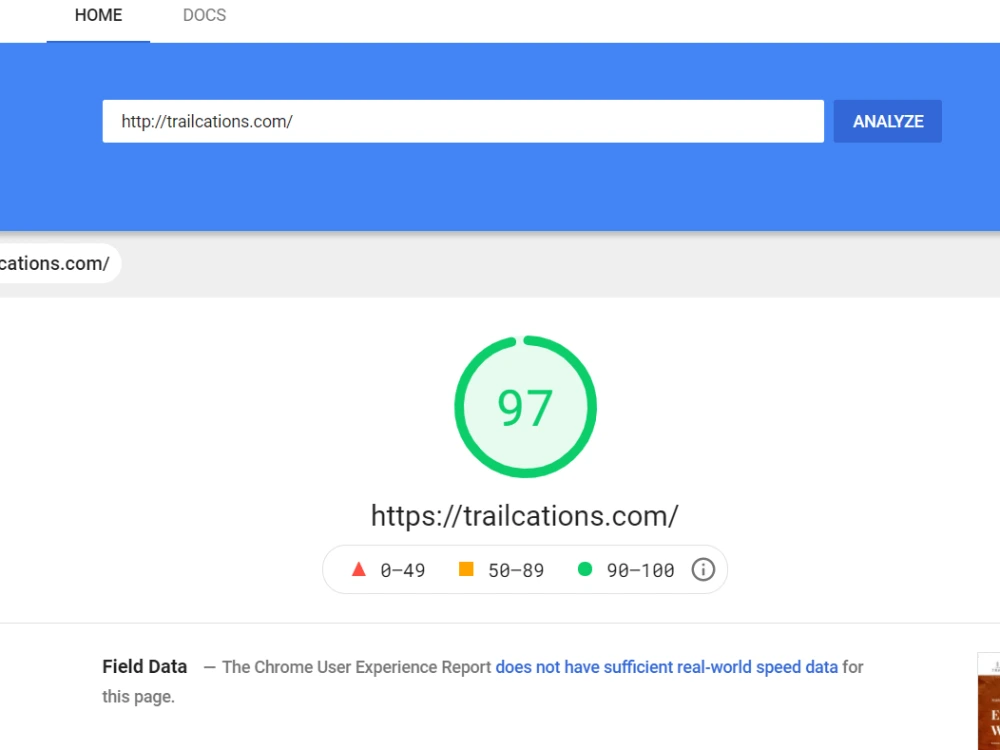The height and width of the screenshot is (750, 1000).
Task: Click the red triangle 0–49 legend icon
Action: 358,569
